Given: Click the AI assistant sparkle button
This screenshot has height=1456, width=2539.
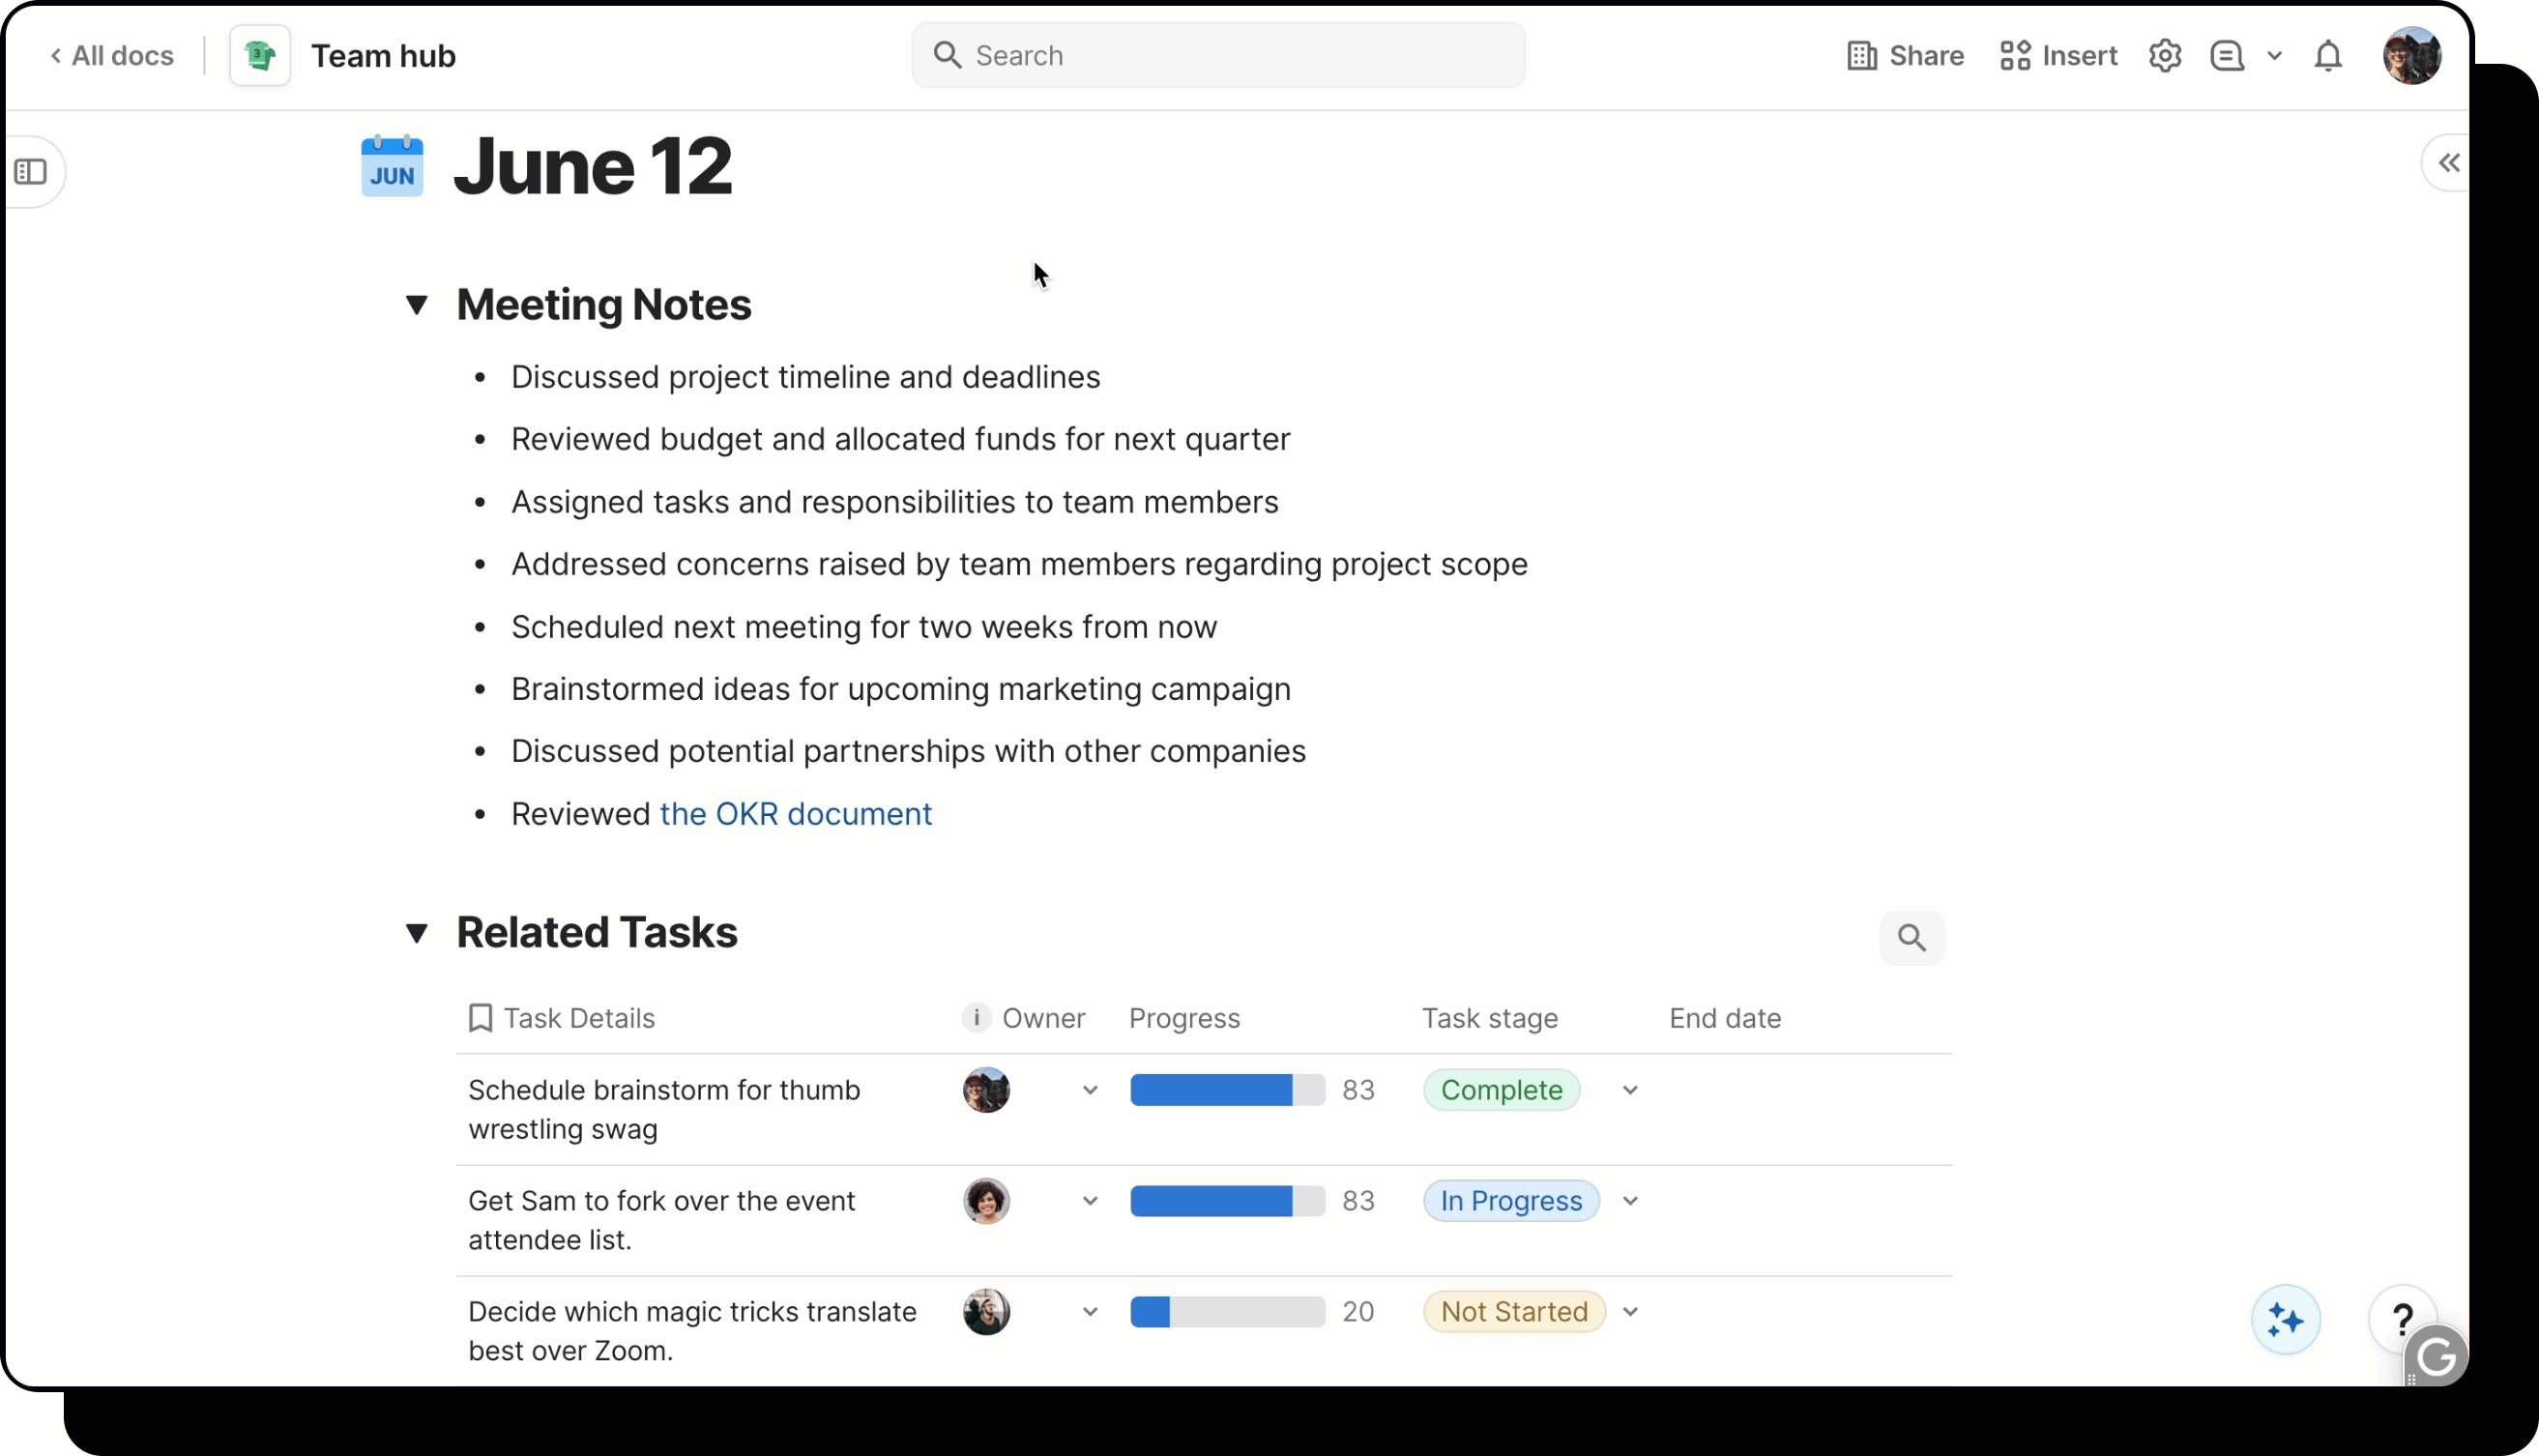Looking at the screenshot, I should click(x=2285, y=1320).
